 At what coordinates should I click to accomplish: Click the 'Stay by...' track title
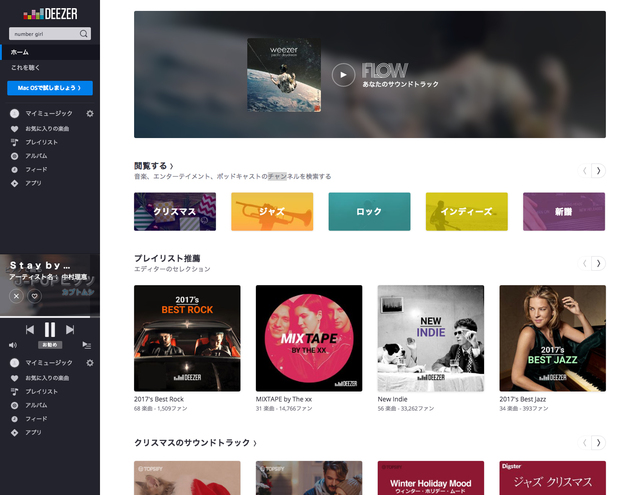tap(40, 266)
